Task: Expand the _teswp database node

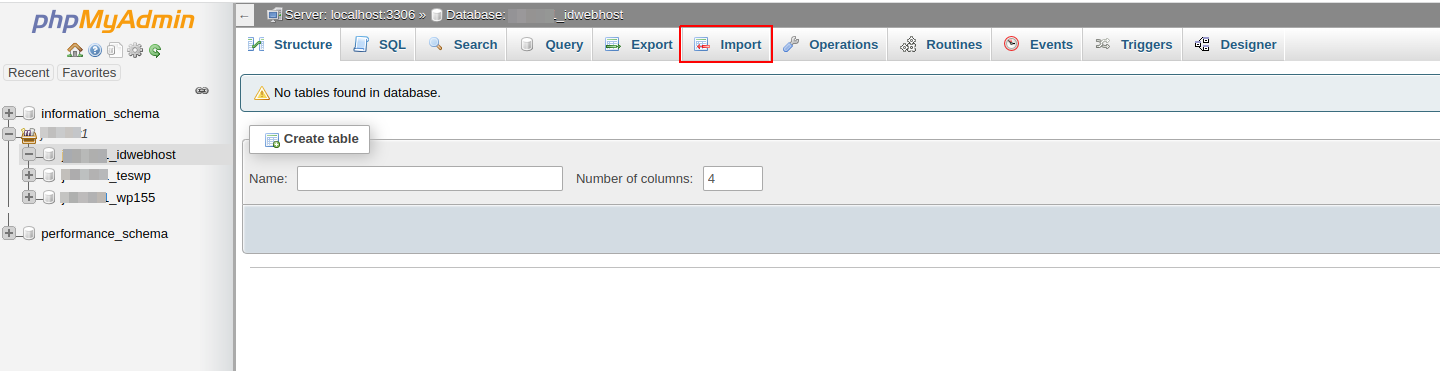Action: coord(29,175)
